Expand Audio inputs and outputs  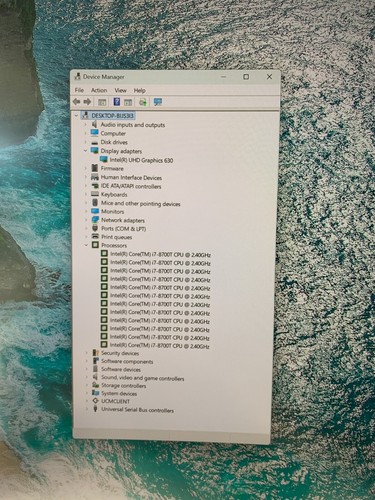click(85, 125)
